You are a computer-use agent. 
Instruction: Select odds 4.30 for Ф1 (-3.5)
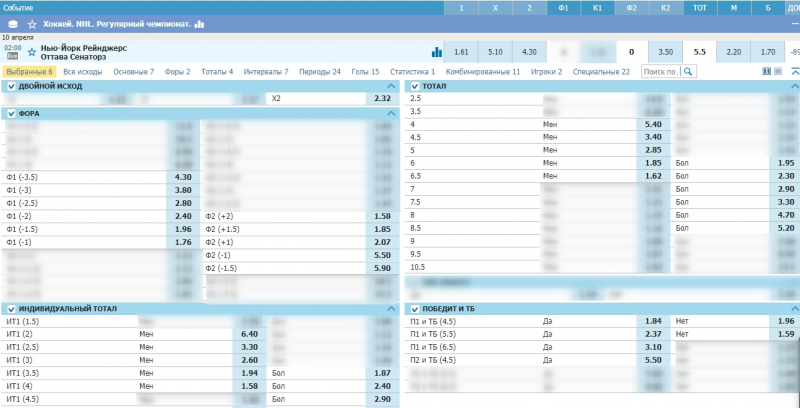(x=183, y=177)
